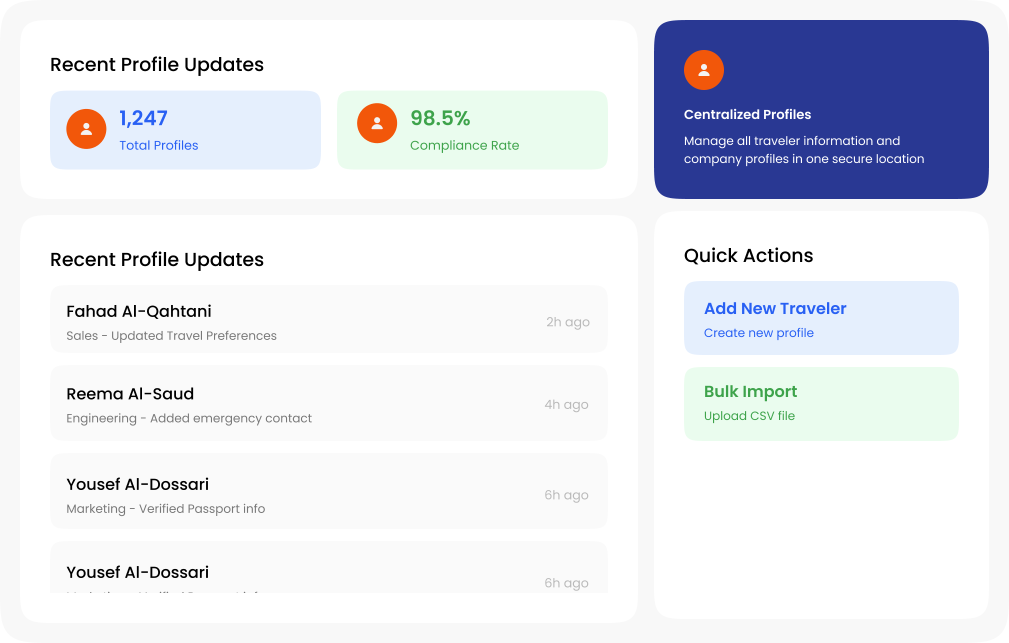The width and height of the screenshot is (1009, 643).
Task: Open Reema Al-Saud's profile update
Action: point(130,394)
